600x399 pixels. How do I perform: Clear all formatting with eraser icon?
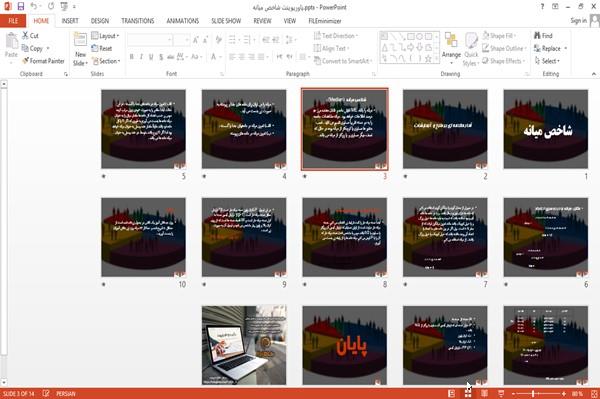(218, 40)
